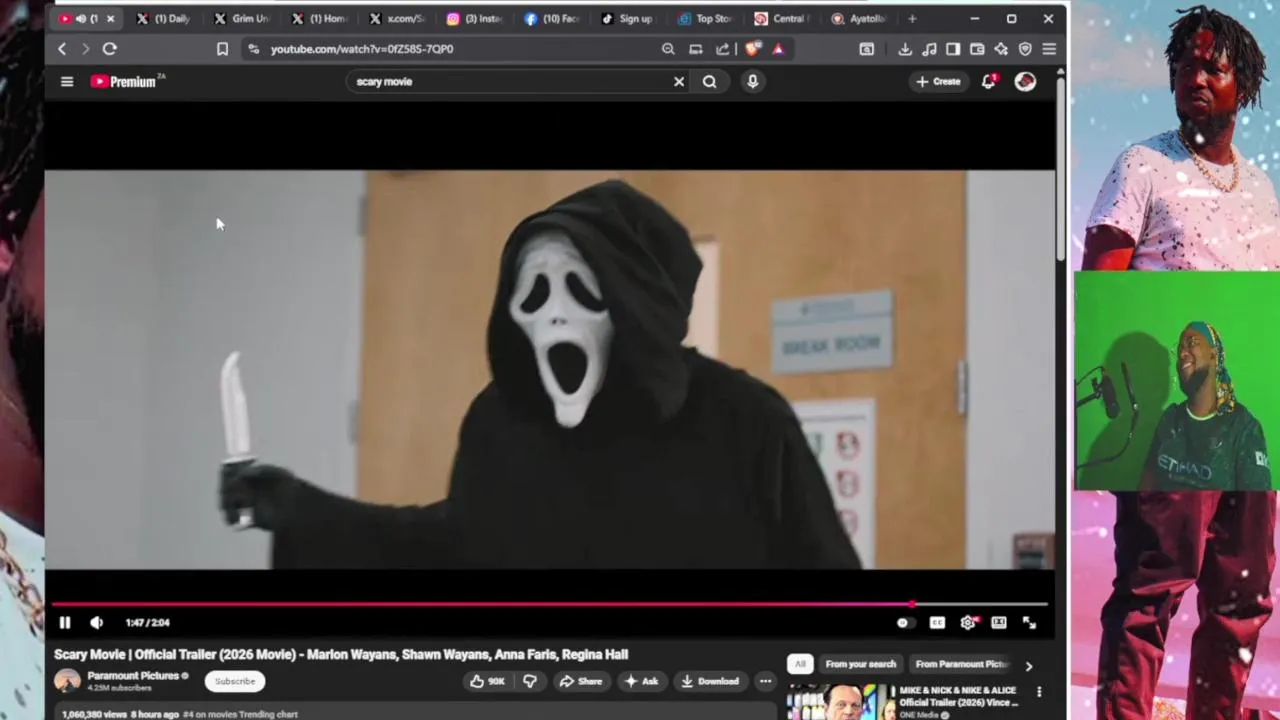1280x720 pixels.
Task: Switch to the 'Ayatolla' tab
Action: pyautogui.click(x=860, y=19)
